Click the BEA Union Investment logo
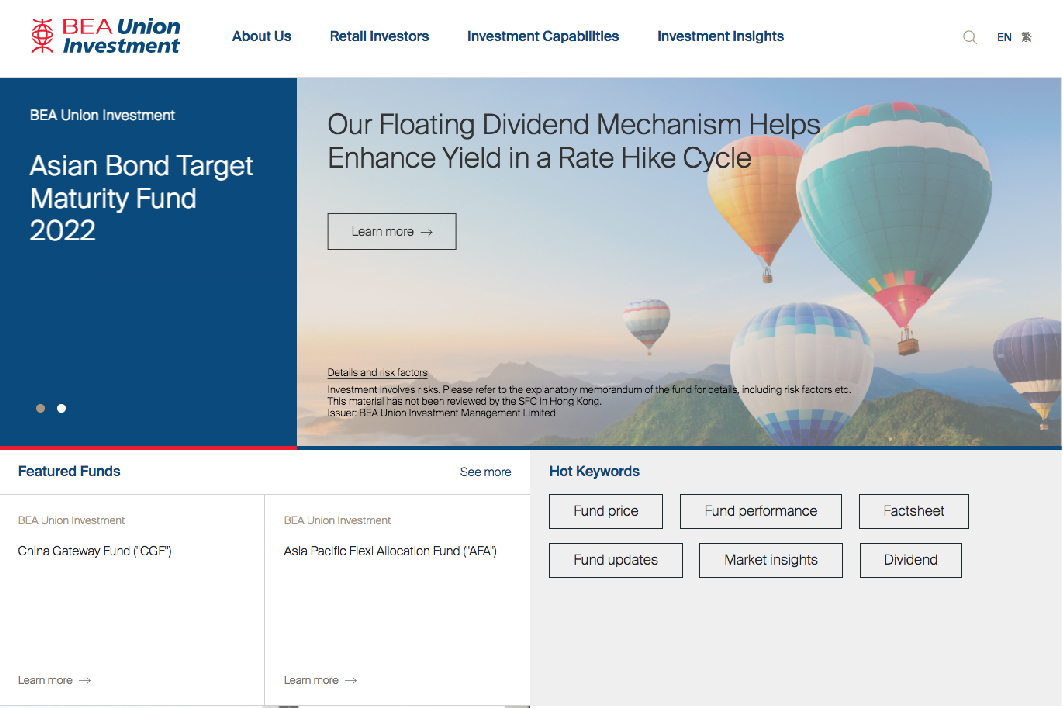Image resolution: width=1063 pixels, height=708 pixels. tap(106, 36)
